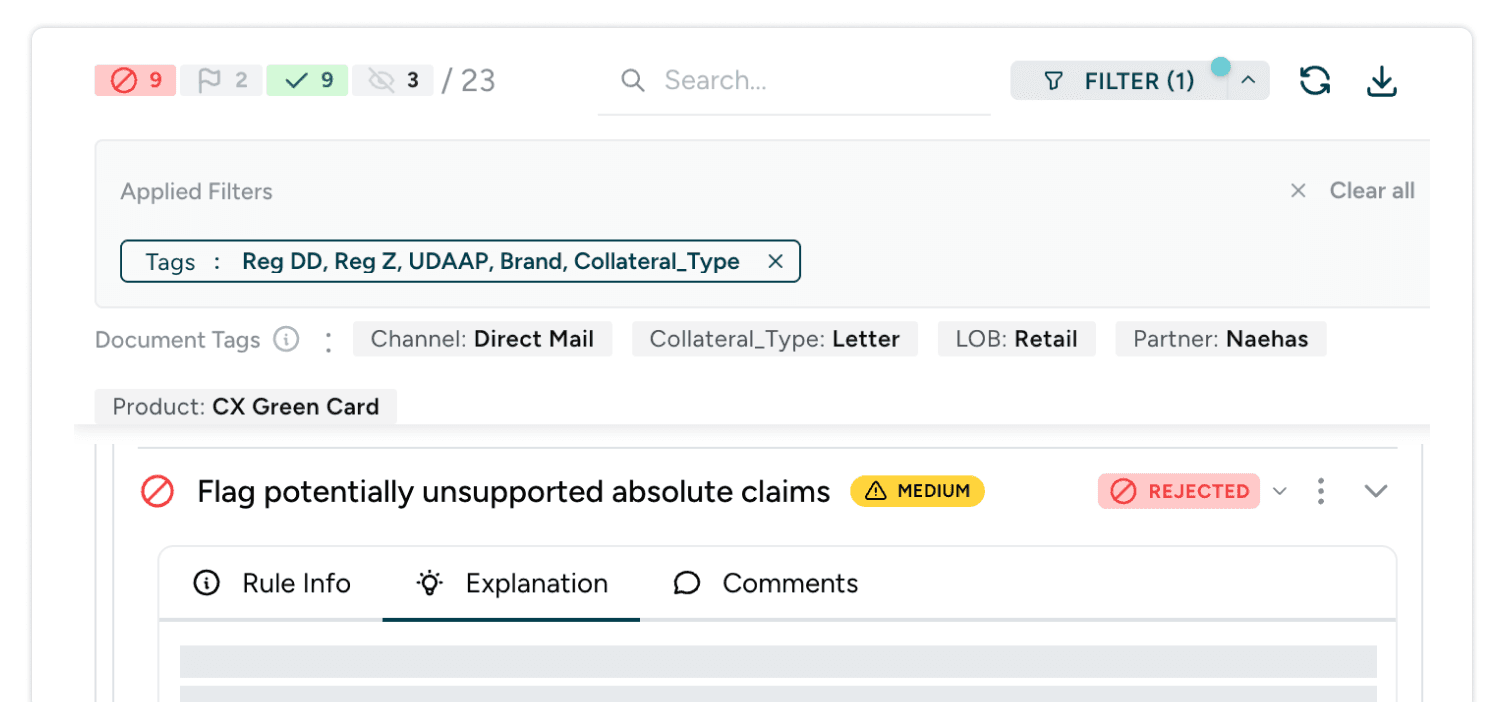Screen dimensions: 1504x702
Task: Open the three-dot menu for the rule
Action: (1321, 491)
